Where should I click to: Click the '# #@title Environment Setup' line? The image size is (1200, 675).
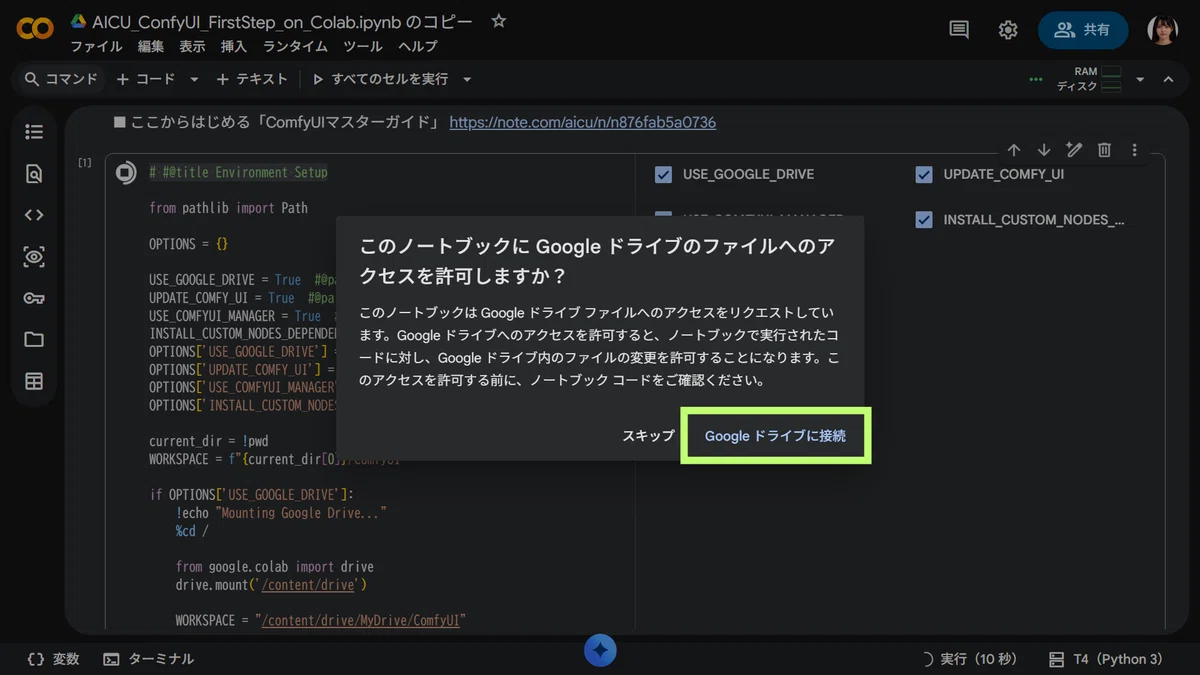238,172
